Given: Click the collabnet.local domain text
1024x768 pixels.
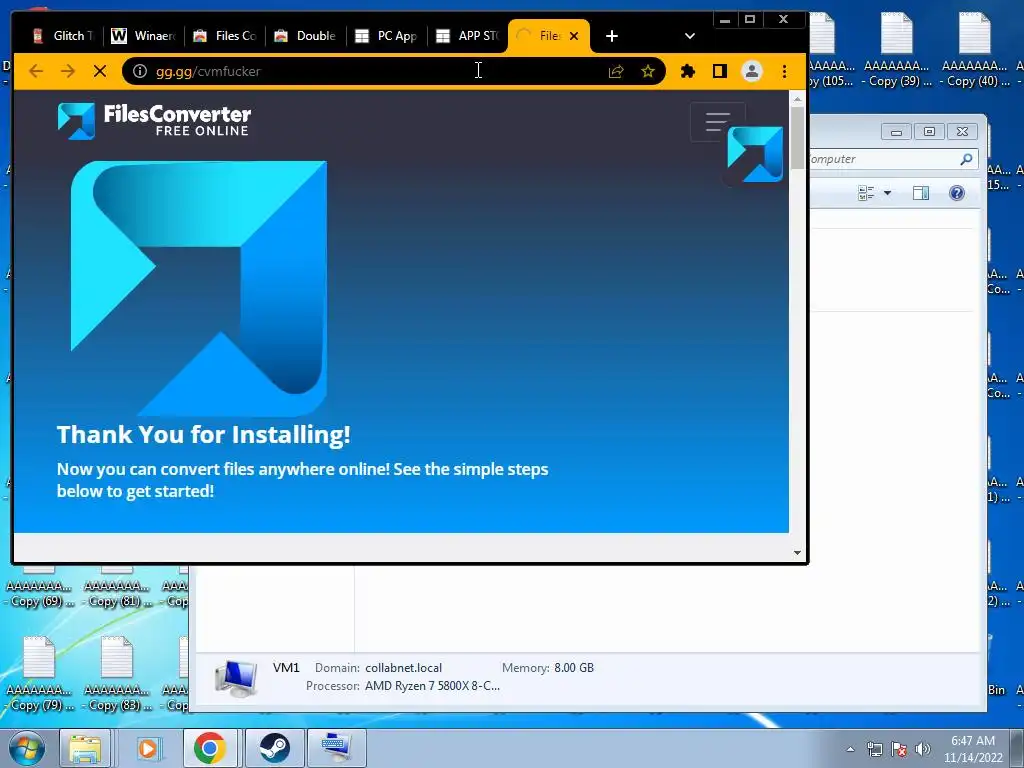Looking at the screenshot, I should 403,667.
